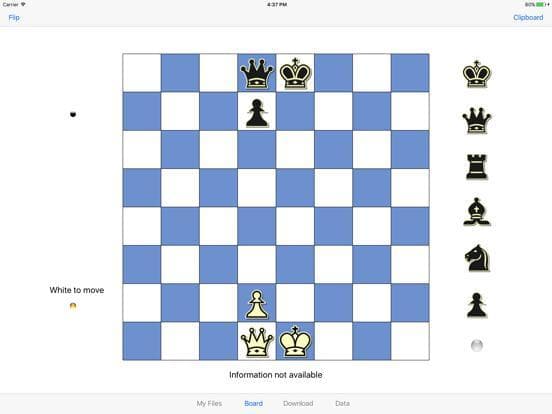
Task: Switch to the Data tab
Action: [x=343, y=403]
